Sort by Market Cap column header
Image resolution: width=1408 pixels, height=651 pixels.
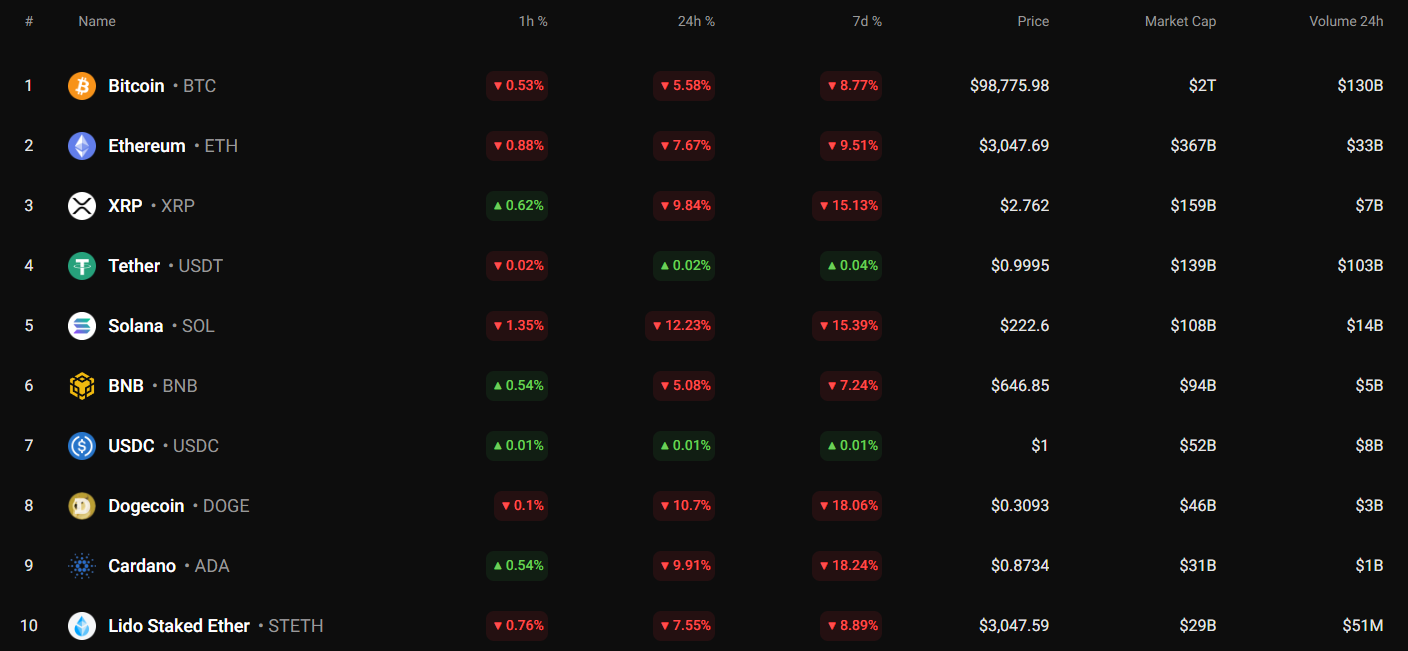coord(1180,21)
